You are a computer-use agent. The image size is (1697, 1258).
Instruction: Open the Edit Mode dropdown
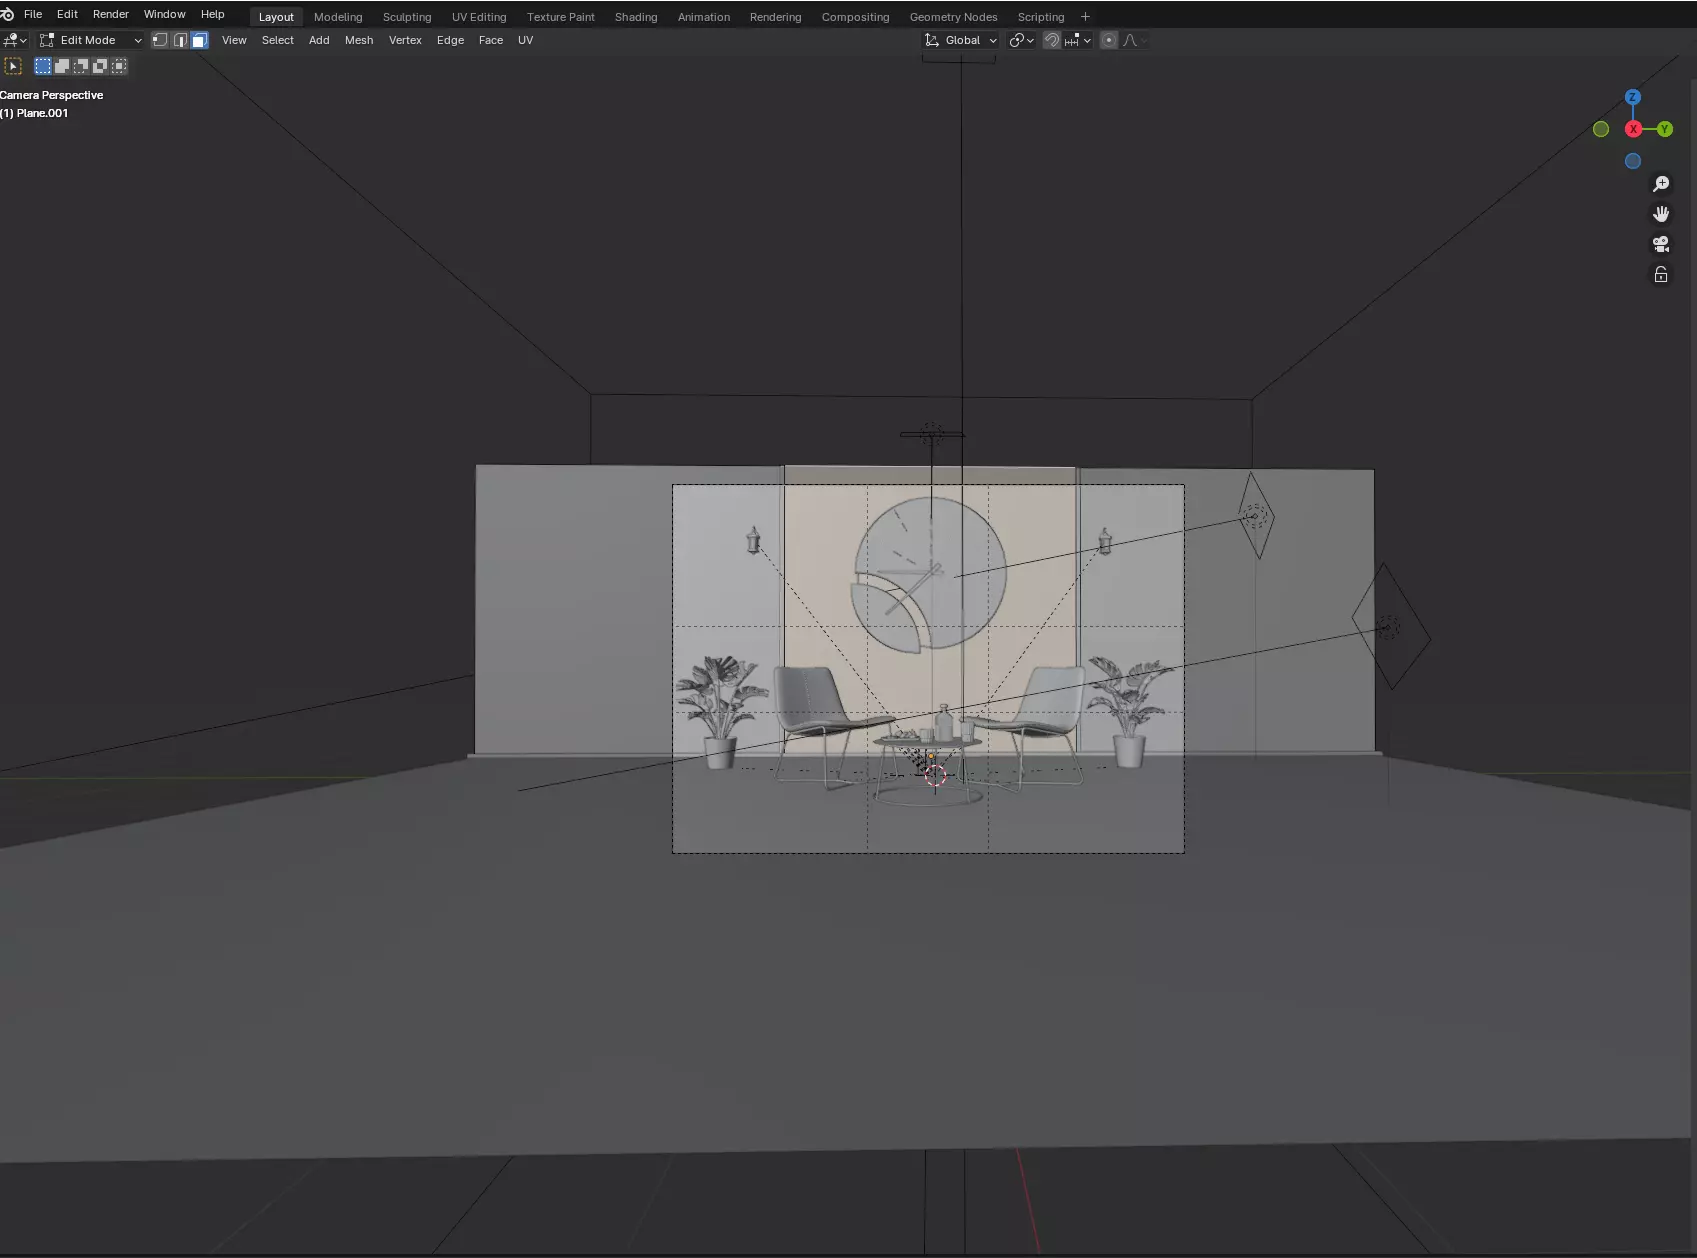point(91,40)
